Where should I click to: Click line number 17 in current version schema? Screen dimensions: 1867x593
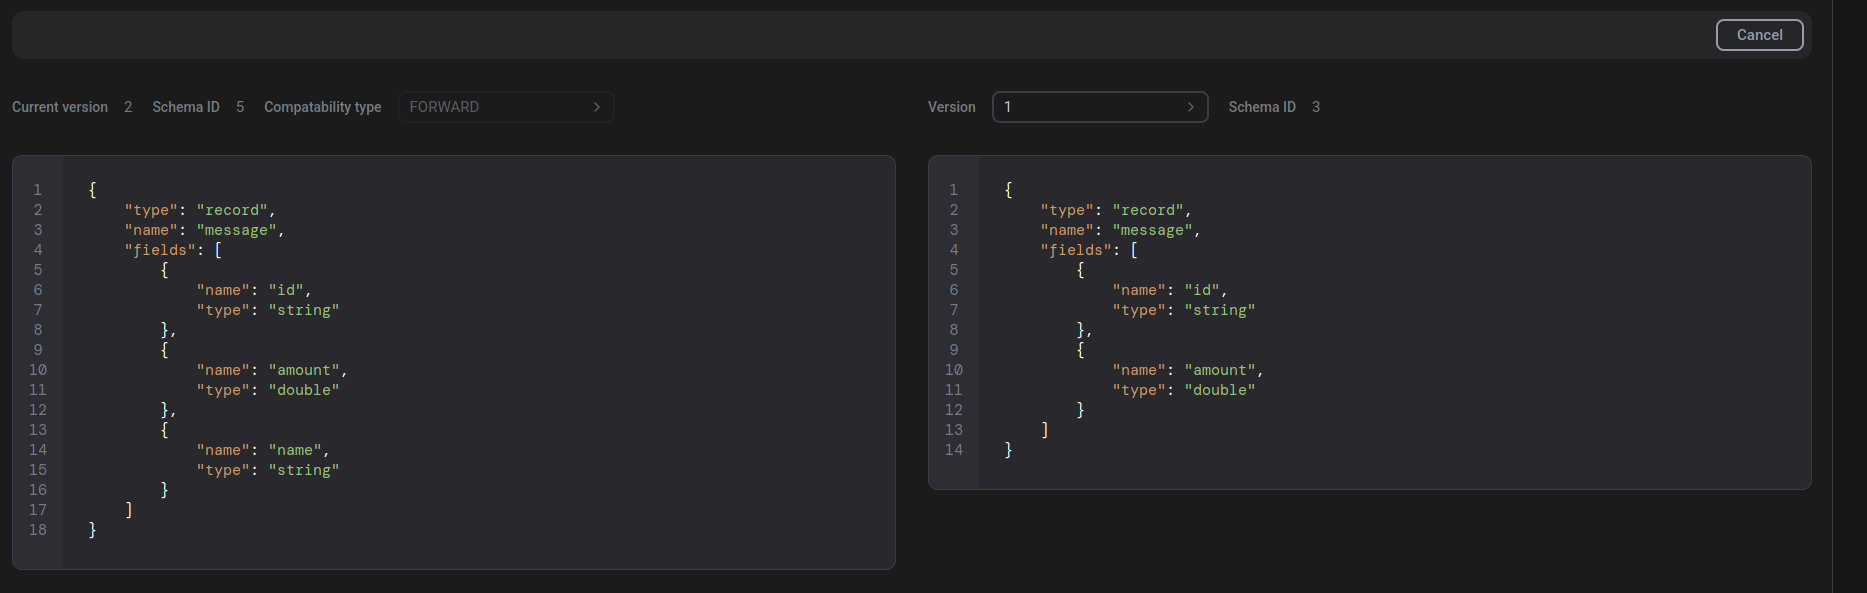38,510
